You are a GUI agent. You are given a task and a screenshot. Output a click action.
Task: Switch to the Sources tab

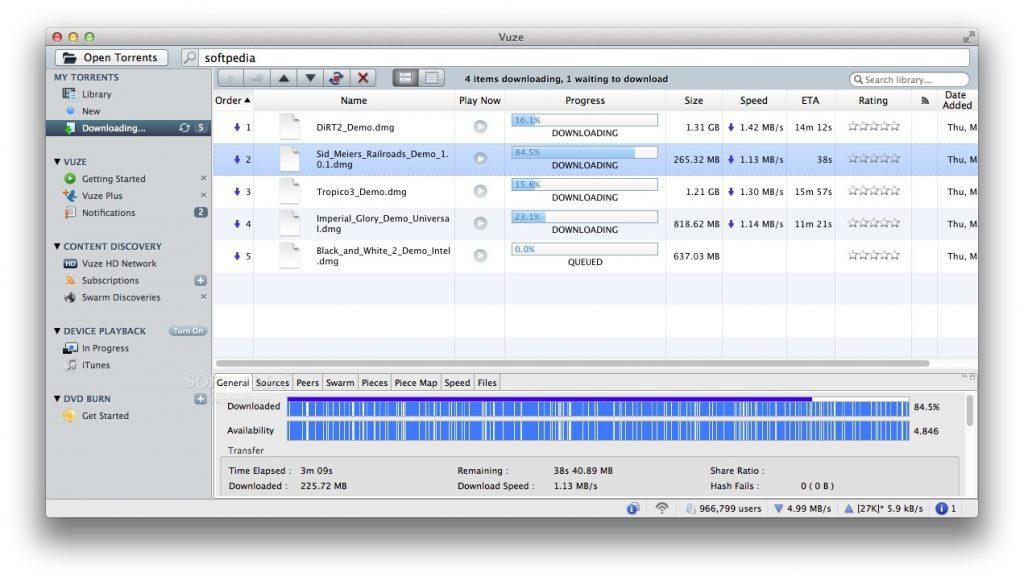click(x=272, y=383)
